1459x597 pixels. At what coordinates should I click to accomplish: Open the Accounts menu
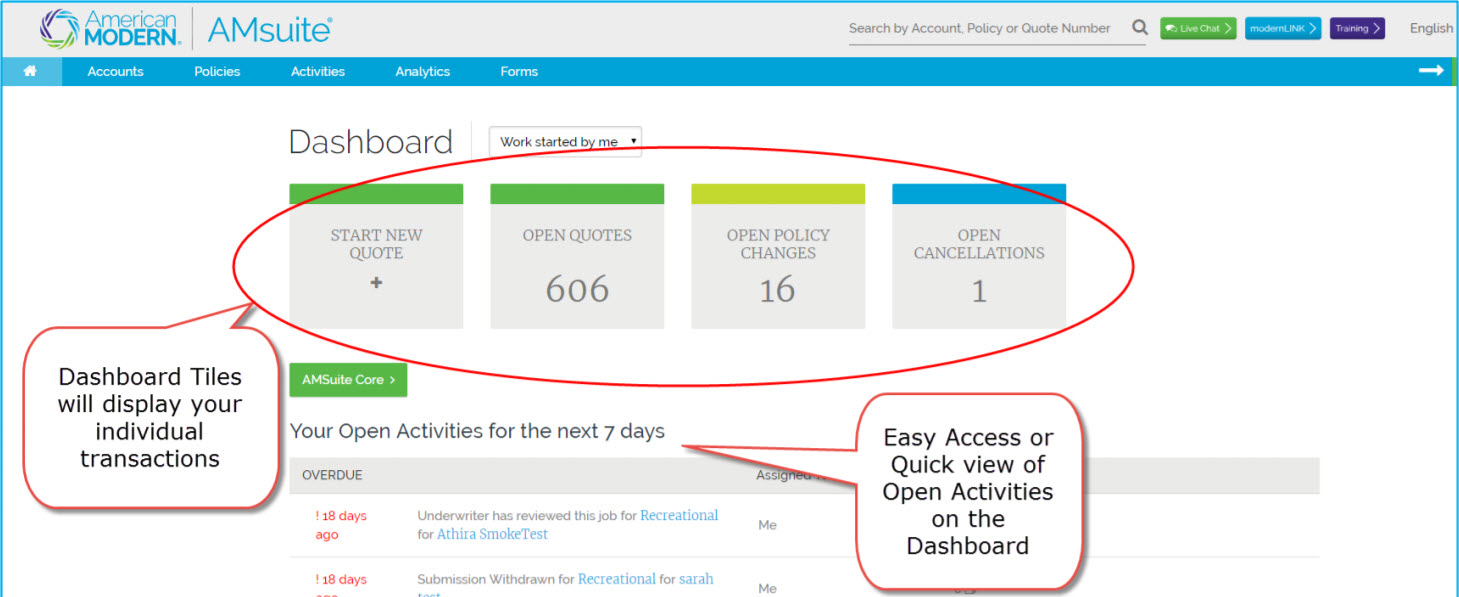pos(115,71)
